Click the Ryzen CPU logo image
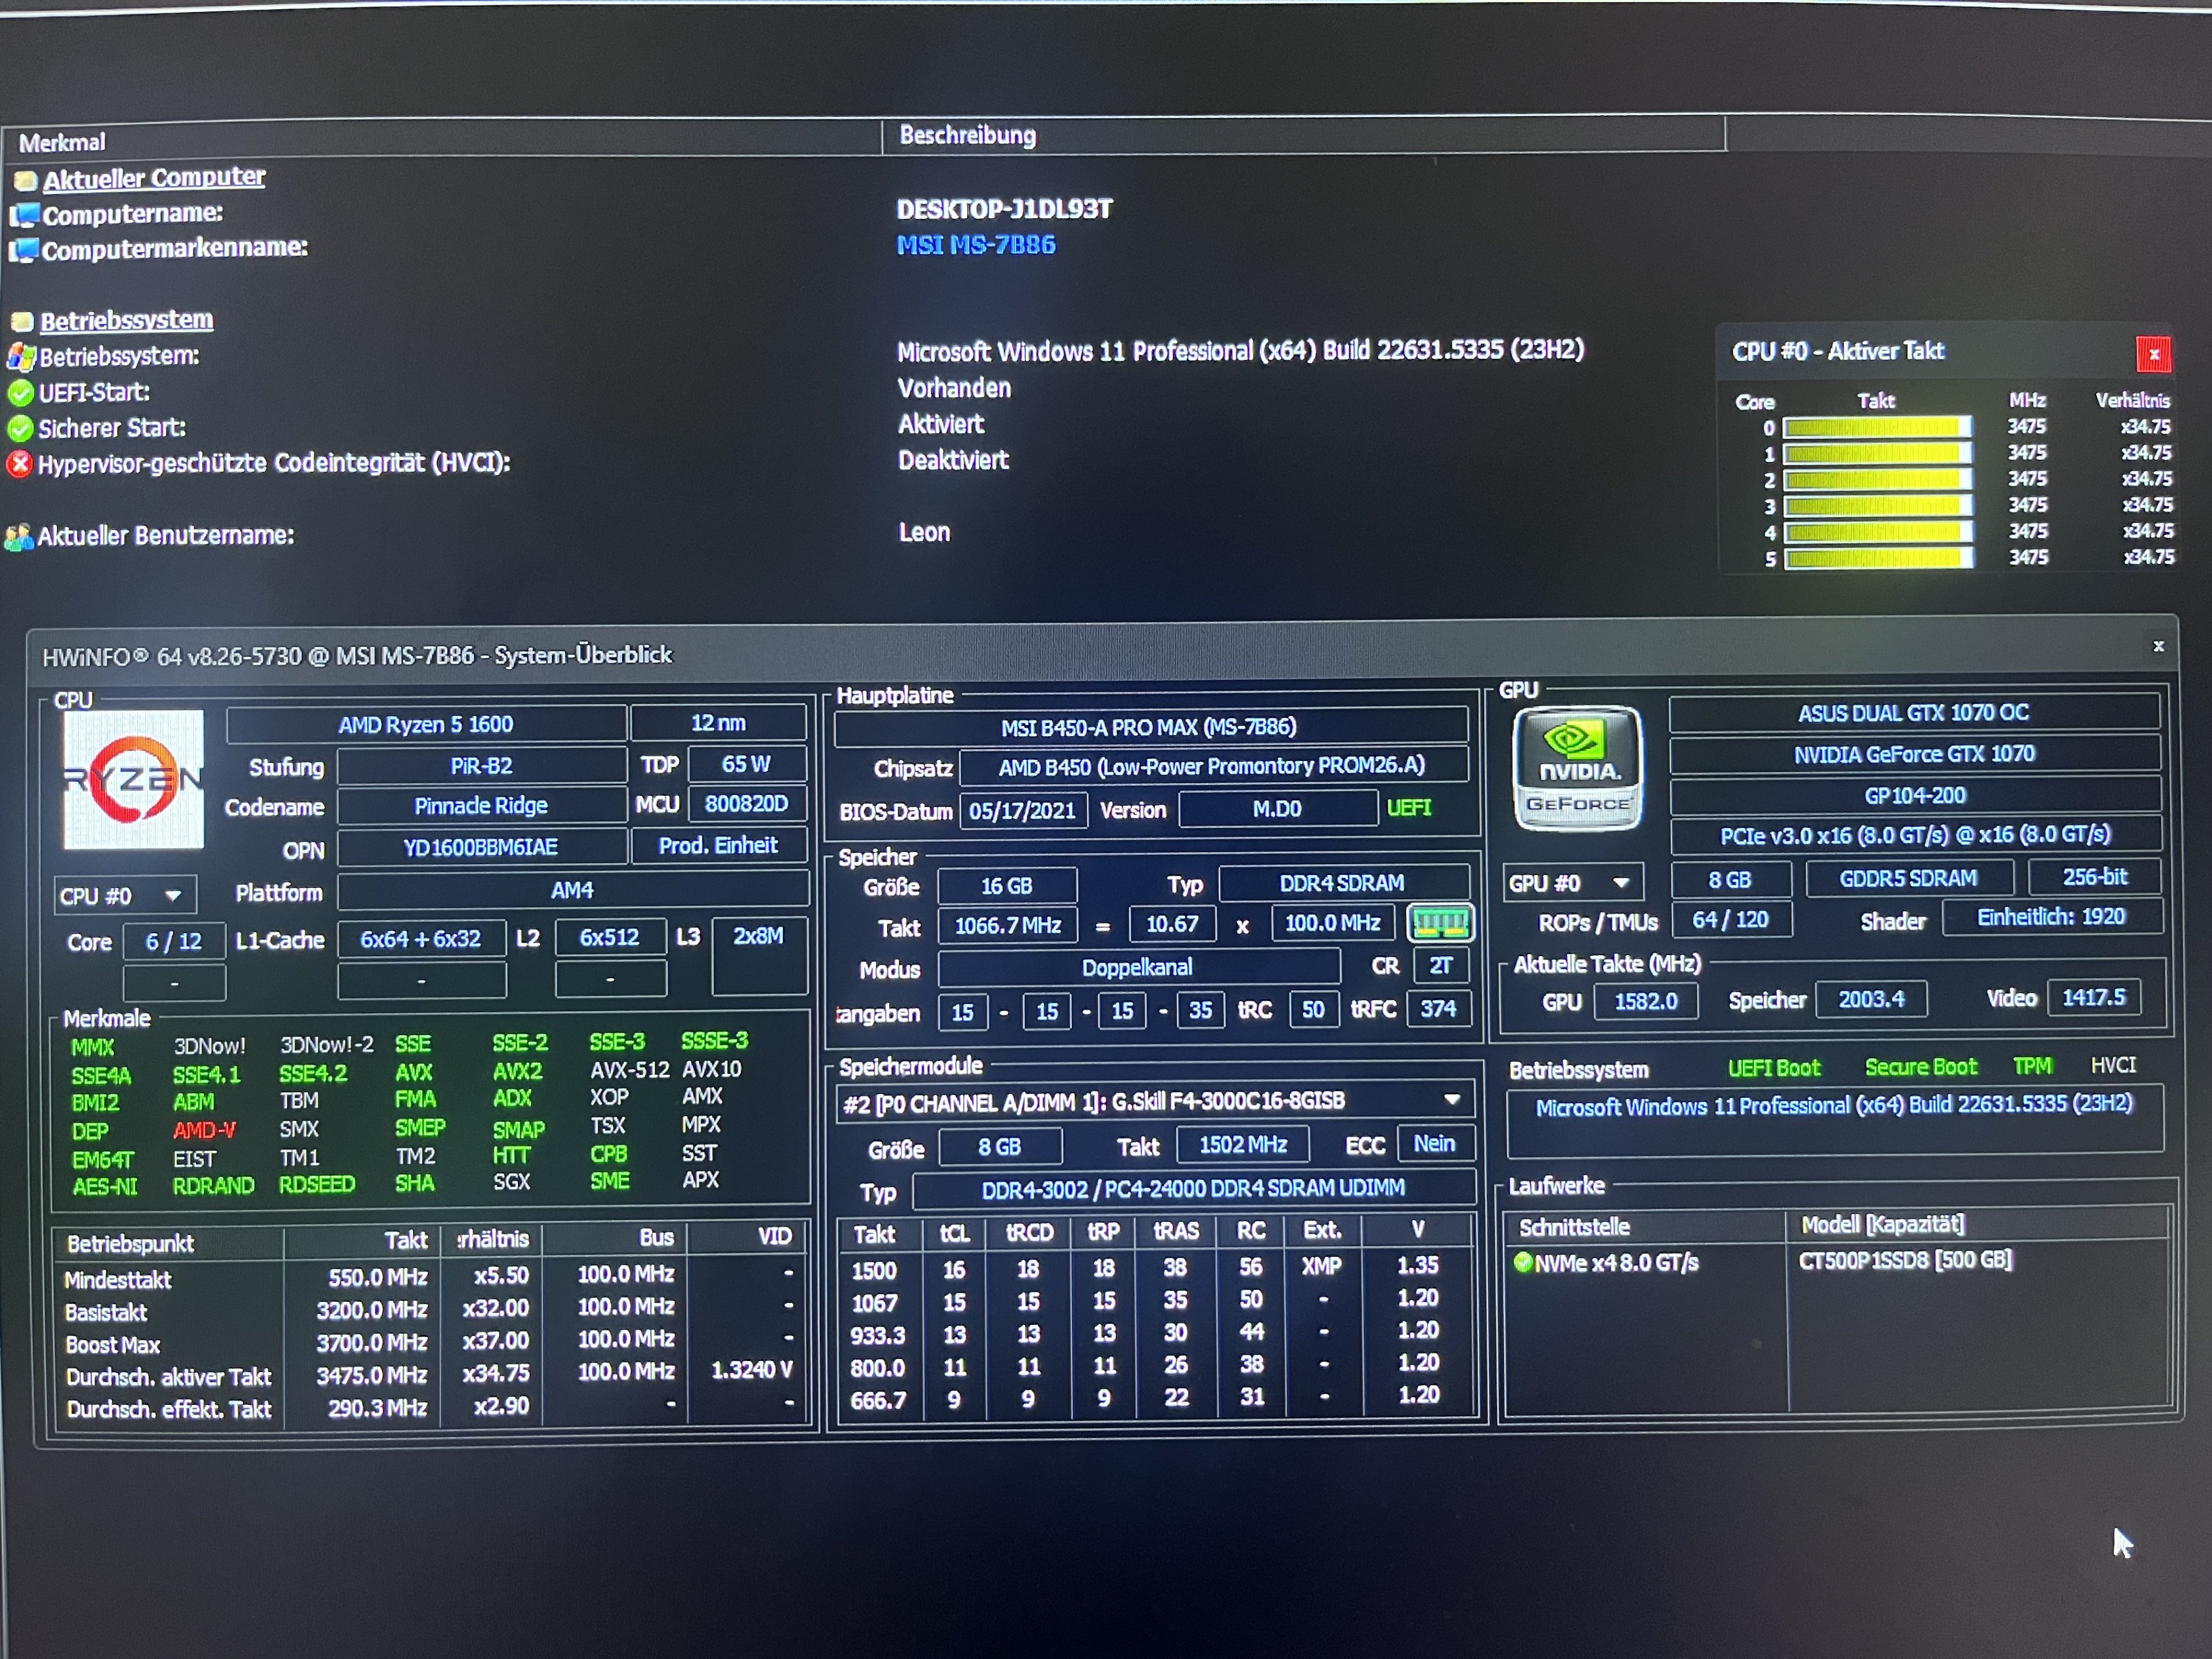Viewport: 2212px width, 1659px height. (x=133, y=779)
